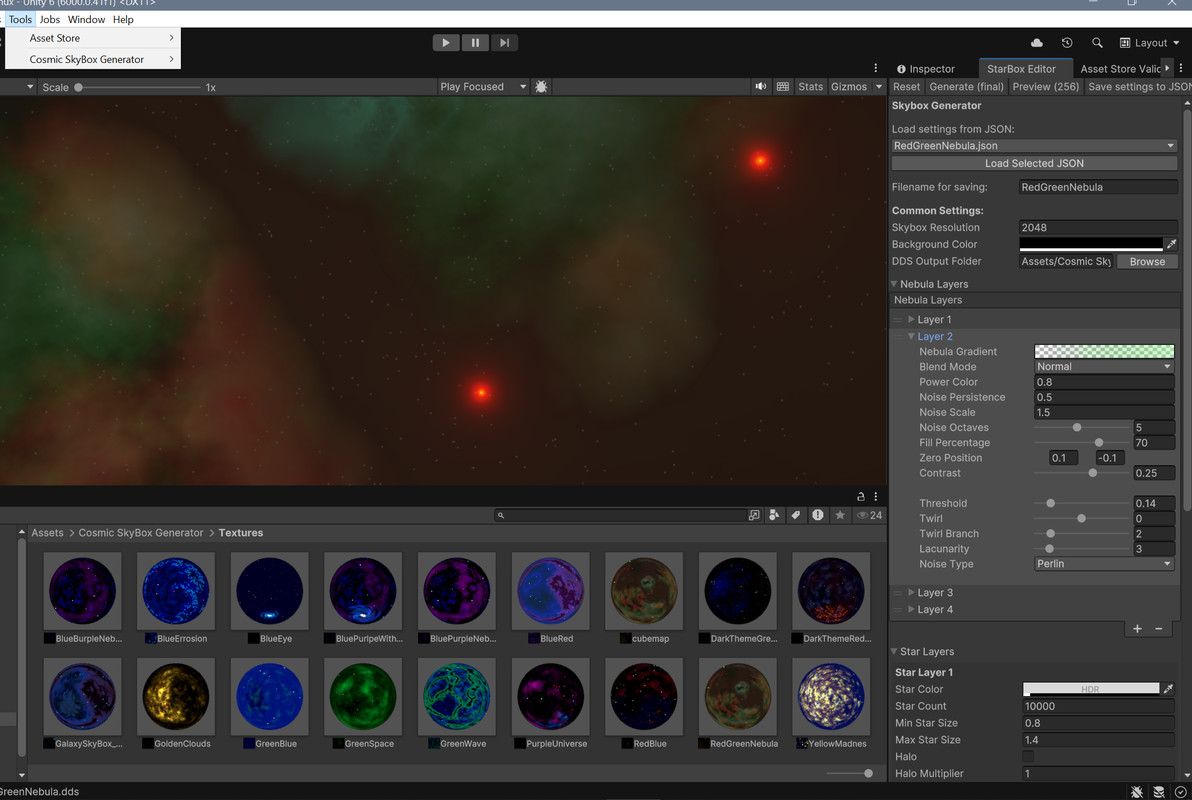Viewport: 1192px width, 800px height.
Task: Click the Preview (256) button
Action: click(1045, 87)
